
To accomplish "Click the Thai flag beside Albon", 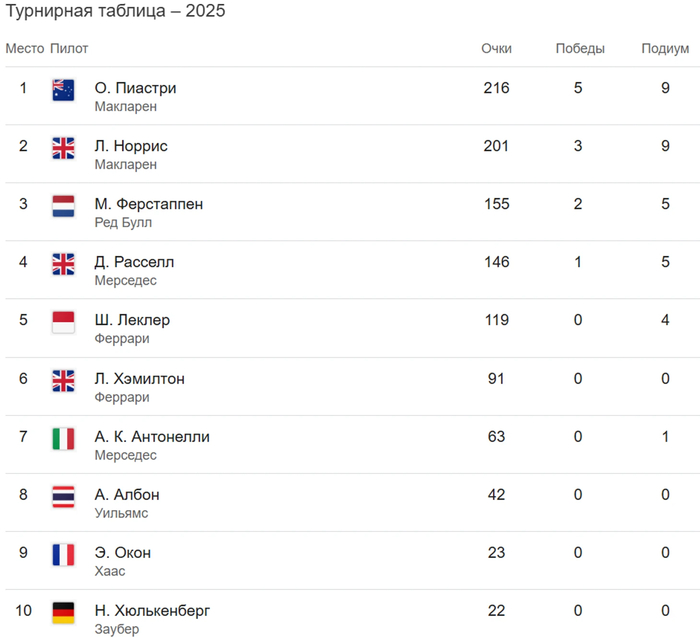I will (63, 496).
